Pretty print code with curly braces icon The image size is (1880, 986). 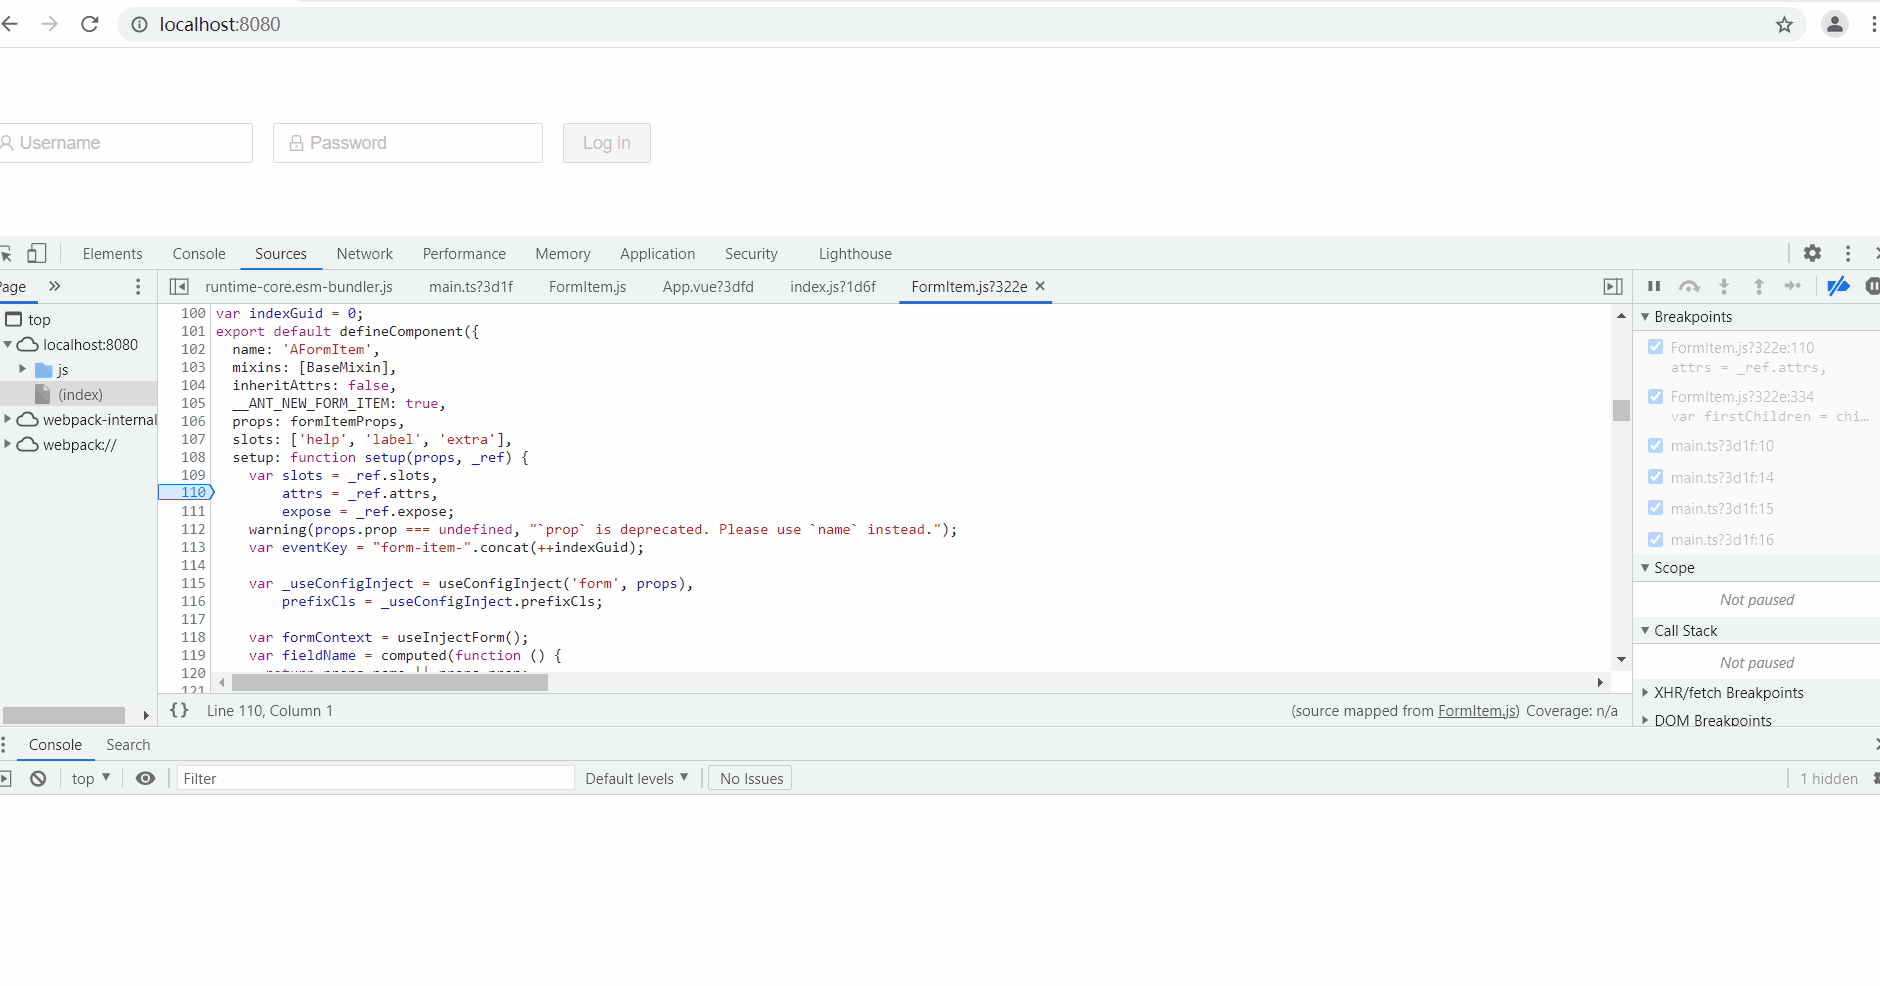click(179, 710)
